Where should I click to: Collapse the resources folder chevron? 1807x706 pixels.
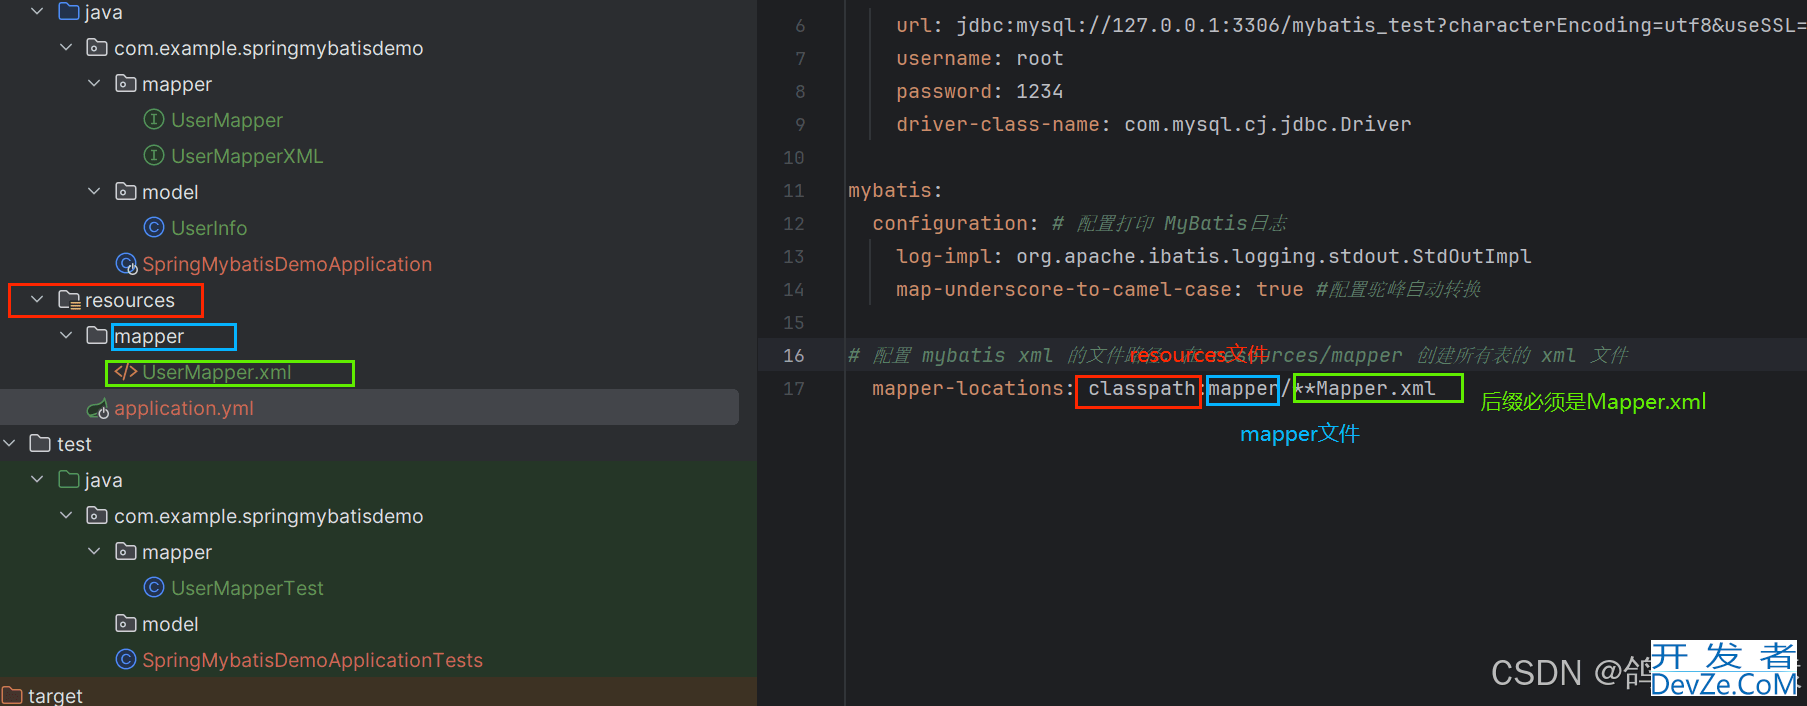[37, 300]
